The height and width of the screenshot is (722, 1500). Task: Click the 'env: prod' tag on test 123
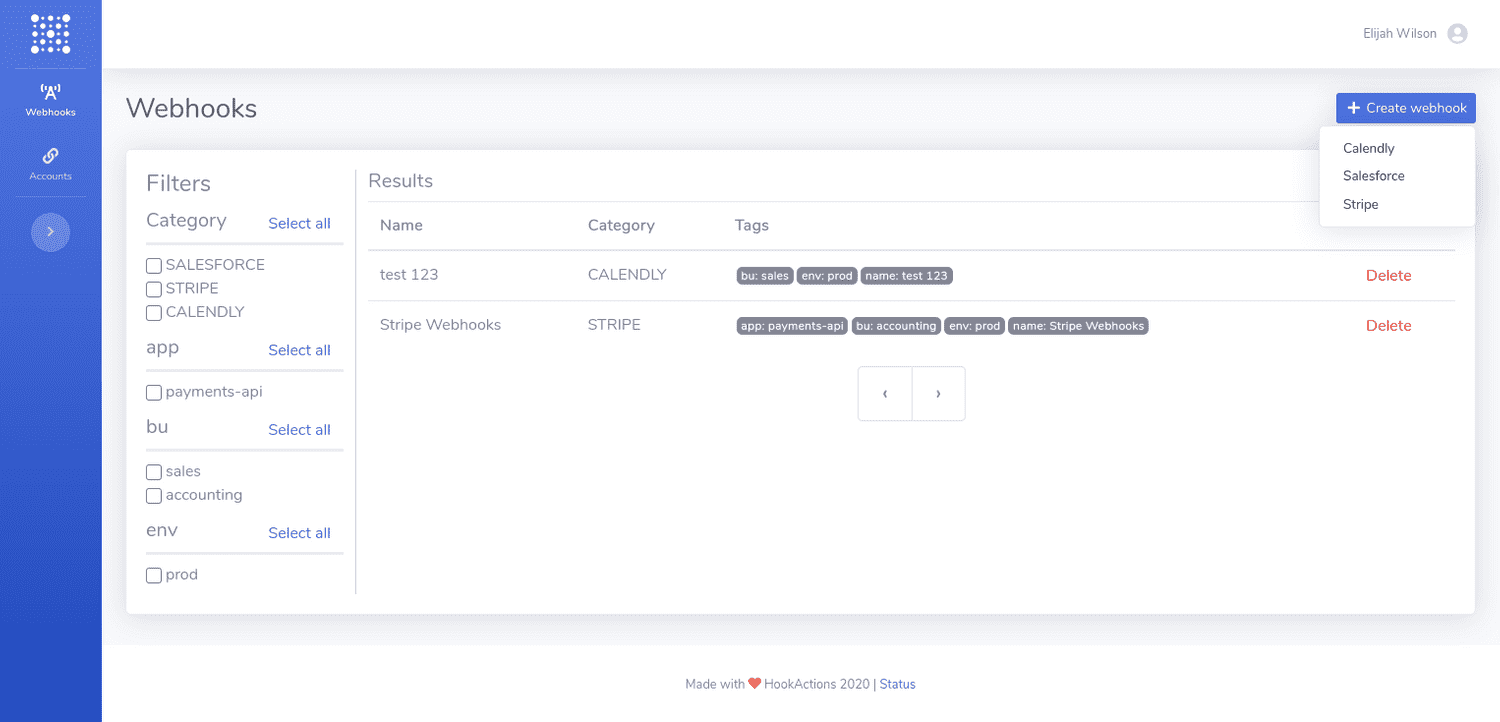tap(827, 276)
